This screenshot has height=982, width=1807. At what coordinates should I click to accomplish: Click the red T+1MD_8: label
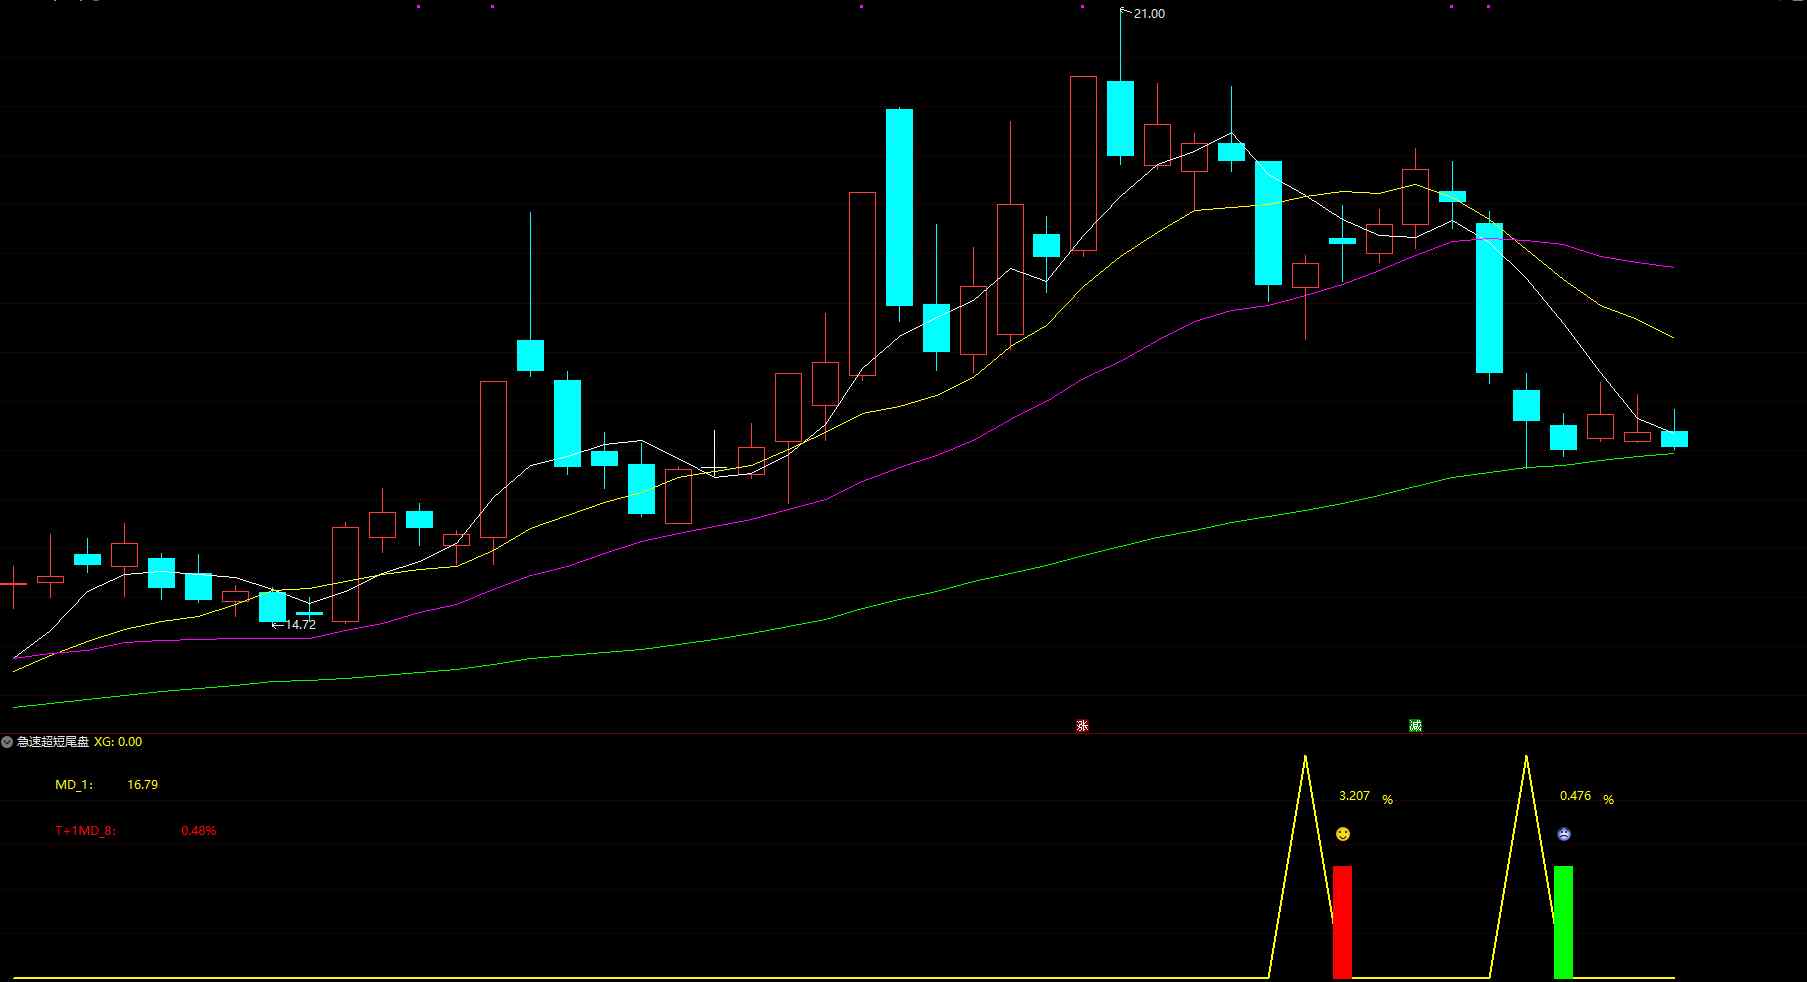85,830
